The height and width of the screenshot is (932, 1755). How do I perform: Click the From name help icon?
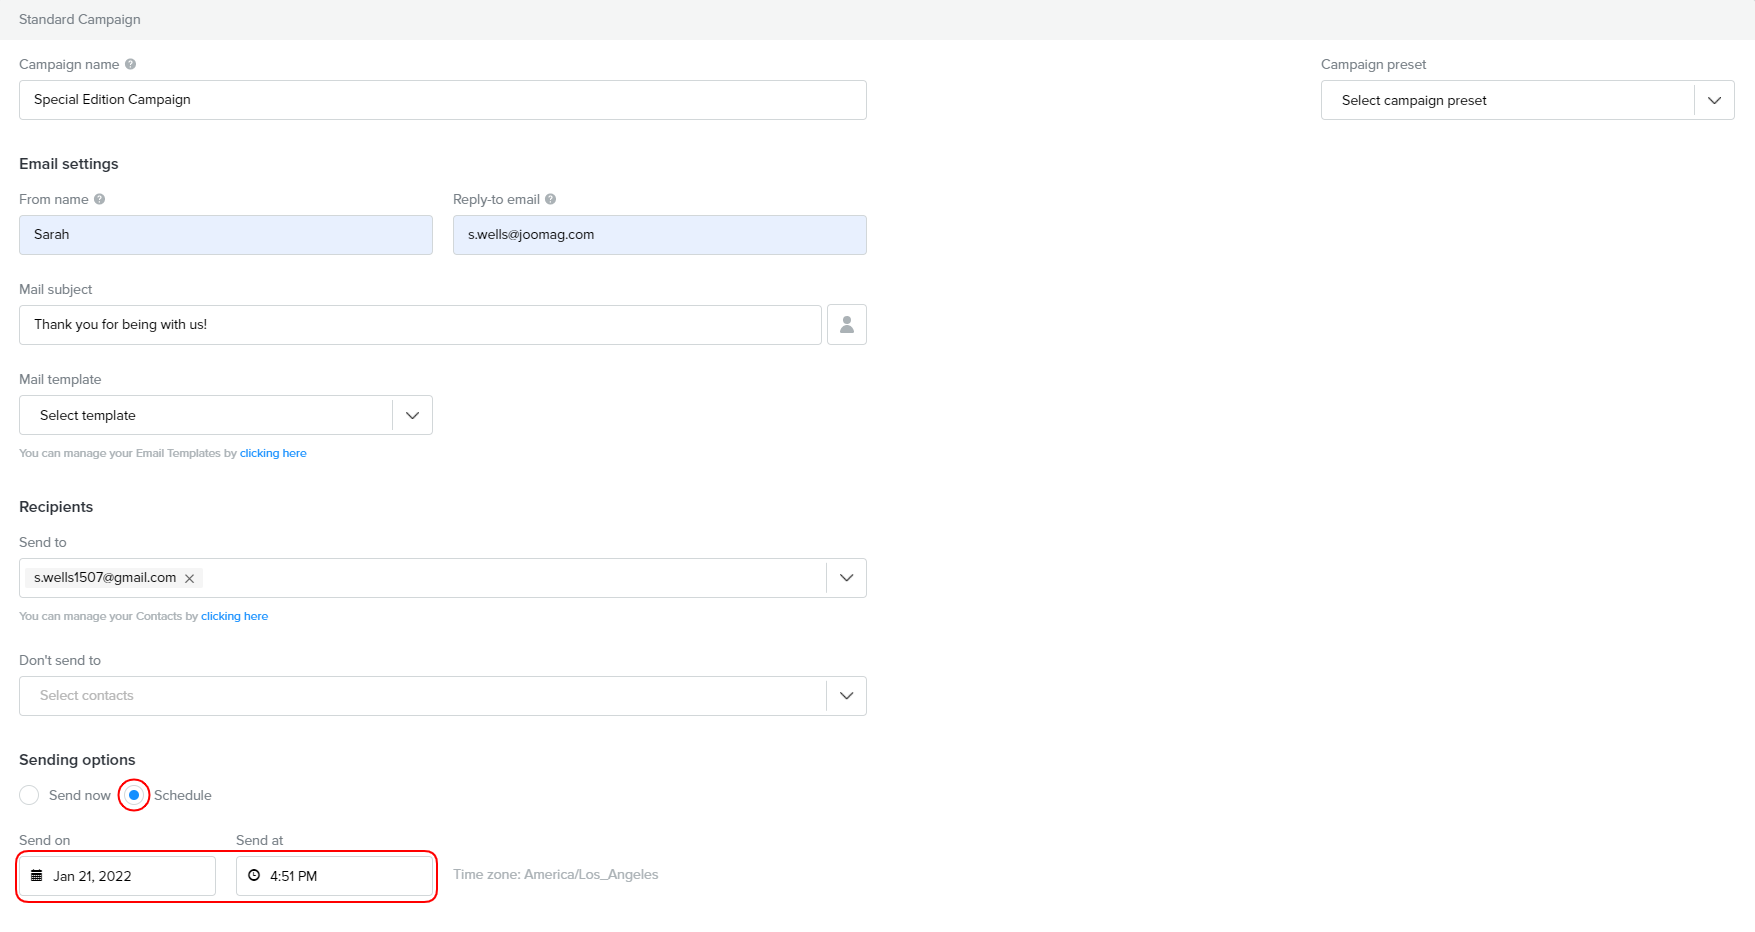(x=99, y=199)
